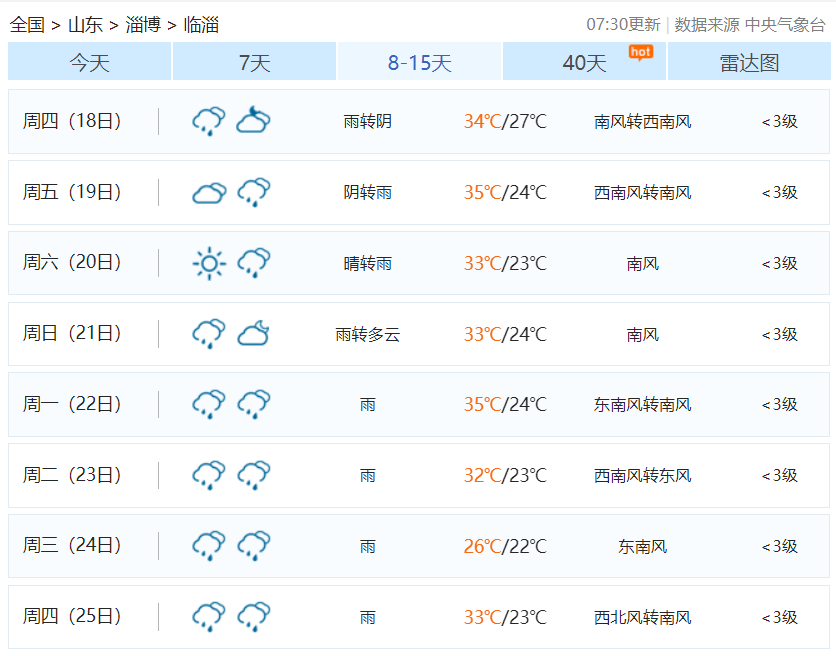836x656 pixels.
Task: Go to 淄博 breadcrumb link
Action: [x=143, y=25]
